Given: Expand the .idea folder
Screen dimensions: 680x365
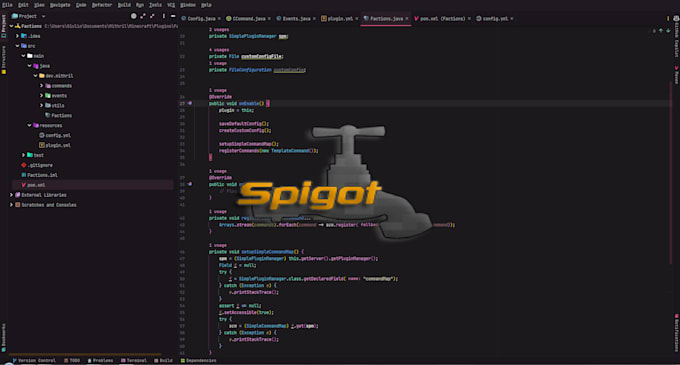Looking at the screenshot, I should [x=17, y=36].
